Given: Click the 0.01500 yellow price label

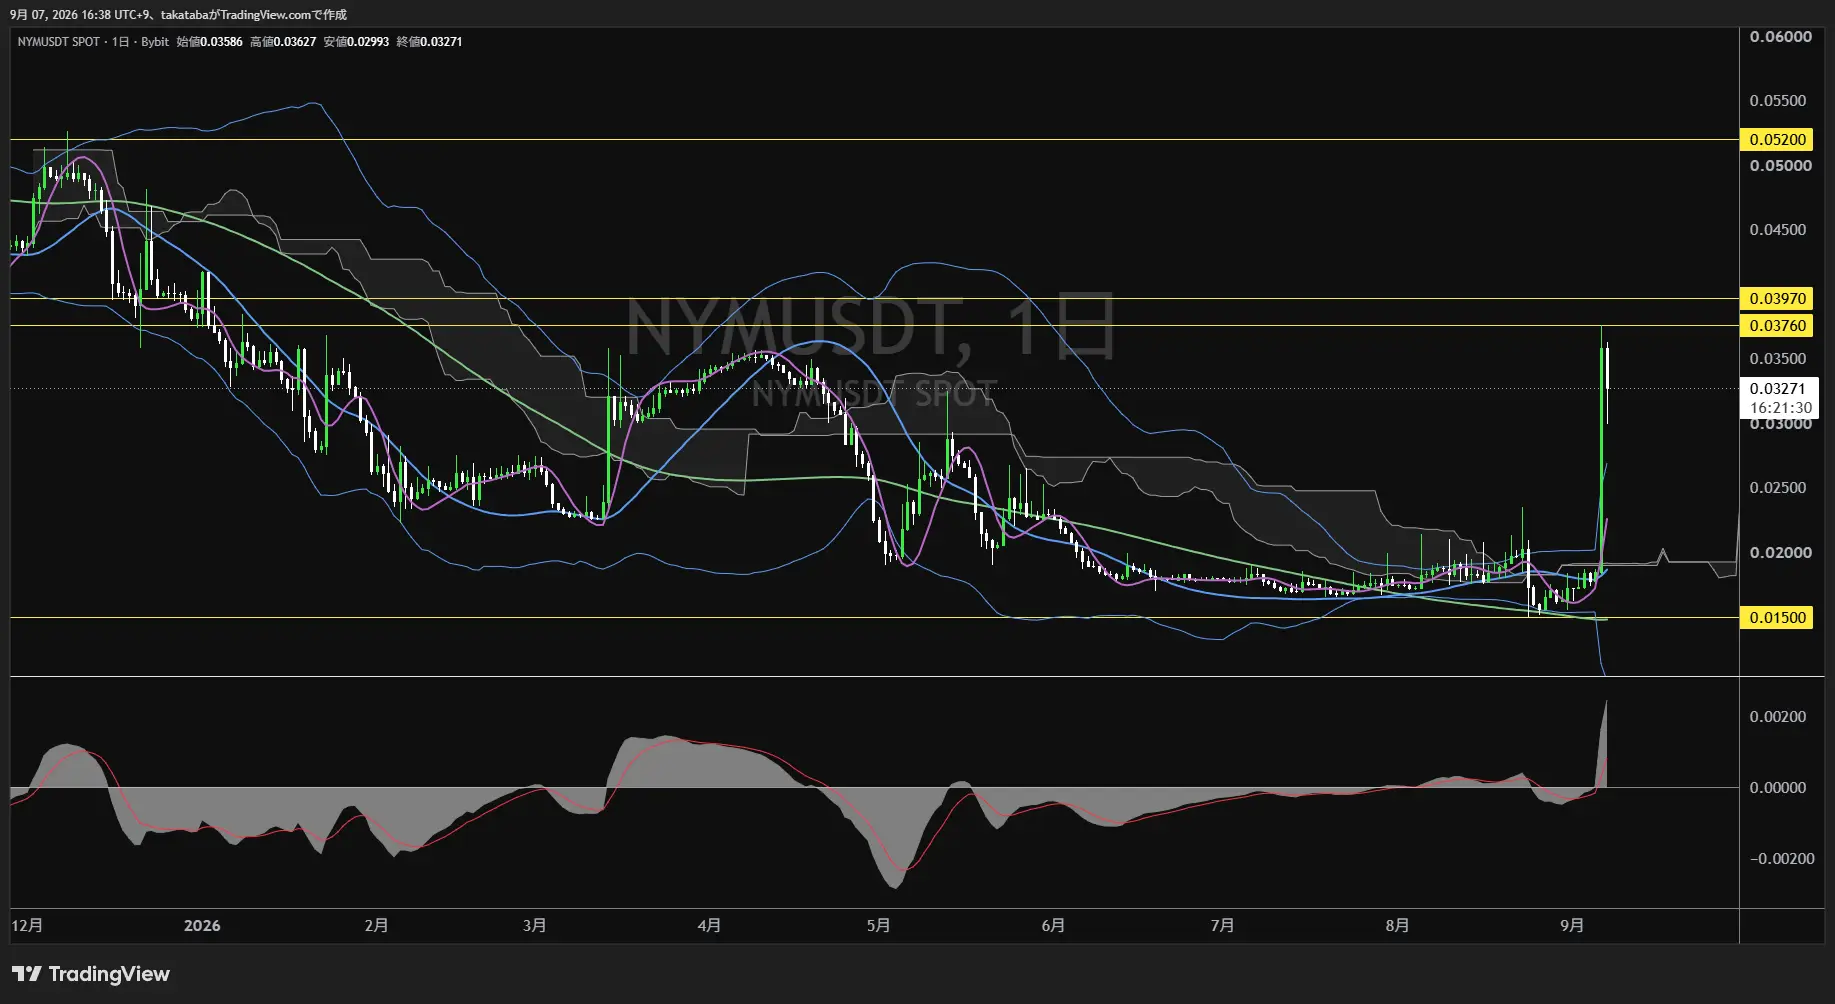Looking at the screenshot, I should [x=1777, y=618].
